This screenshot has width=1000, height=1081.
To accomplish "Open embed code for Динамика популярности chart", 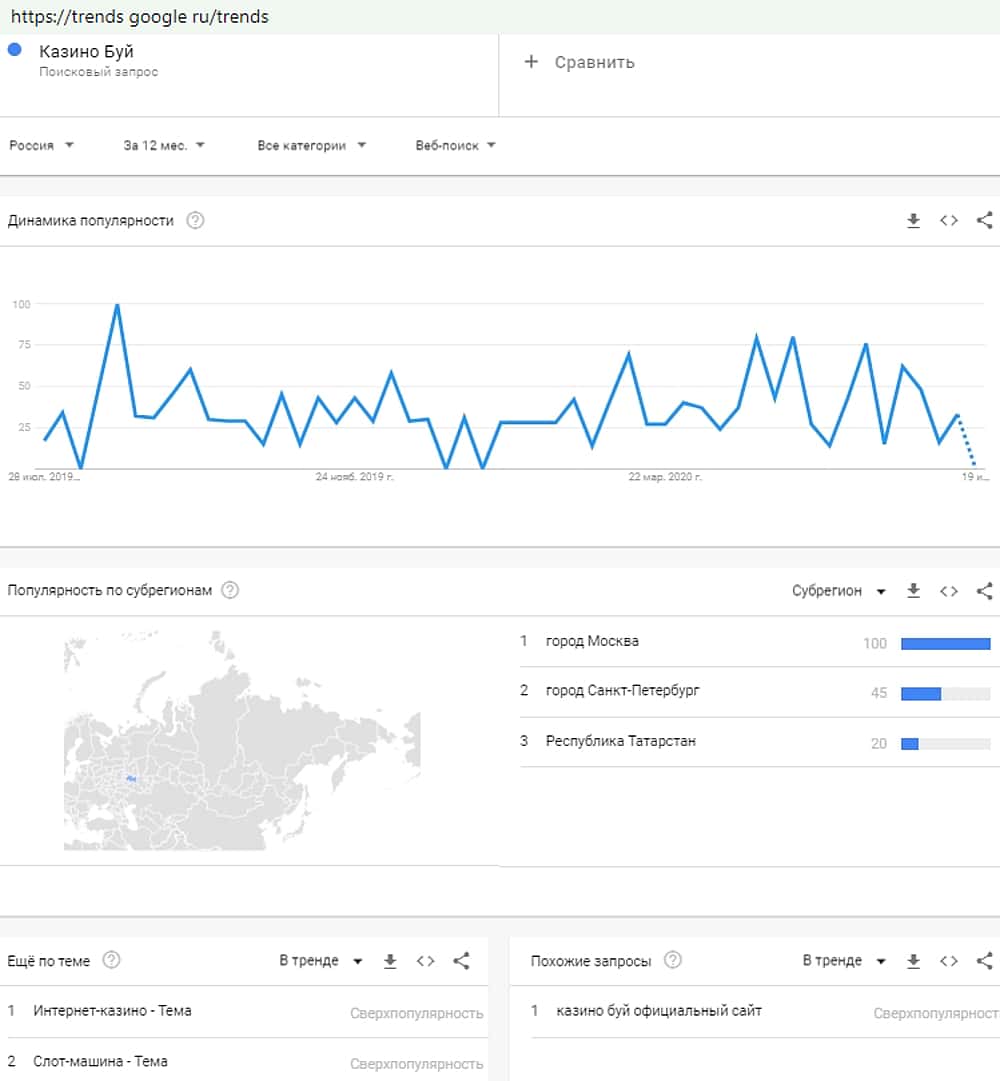I will pos(949,221).
